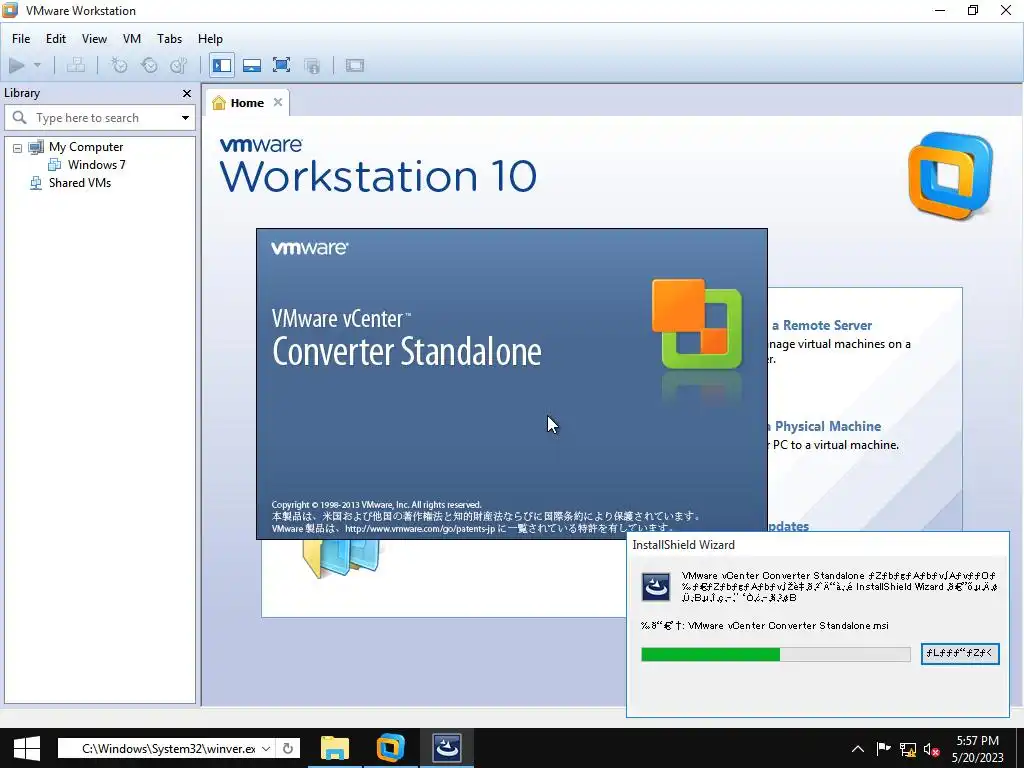Click the Send Ctrl+Alt+Del toolbar icon
1024x768 pixels.
click(x=76, y=65)
